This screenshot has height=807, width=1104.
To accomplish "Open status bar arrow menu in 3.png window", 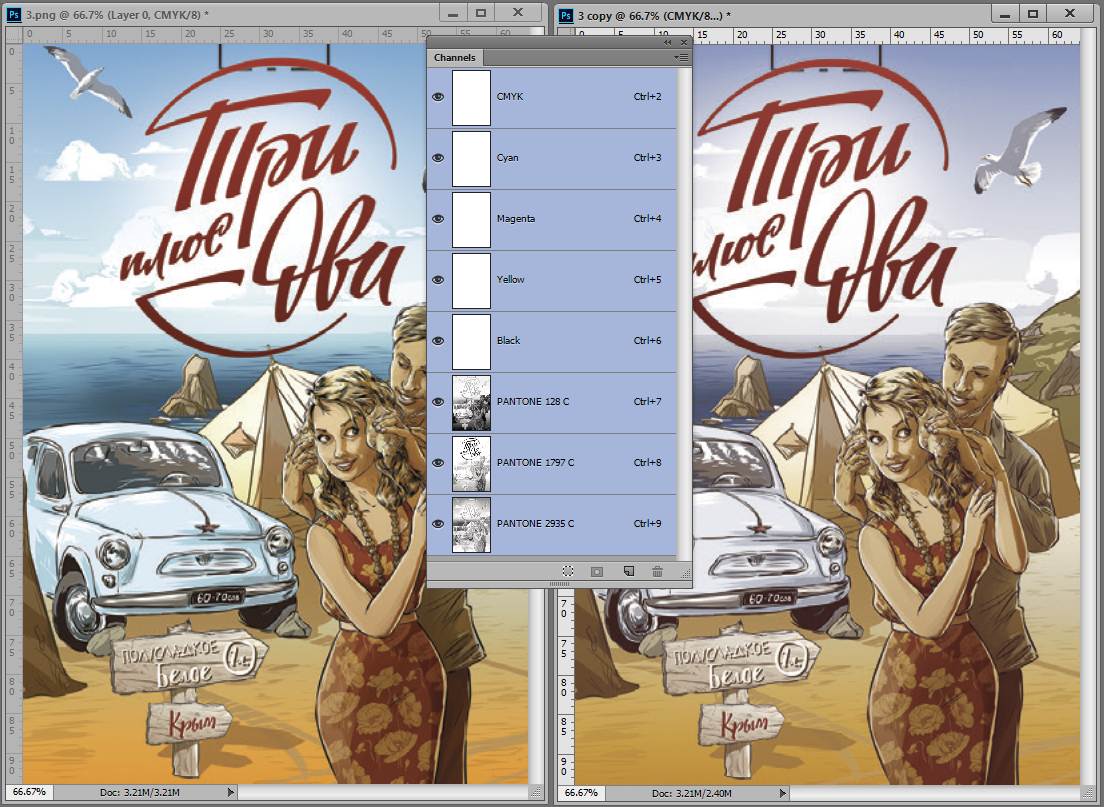I will (x=230, y=792).
